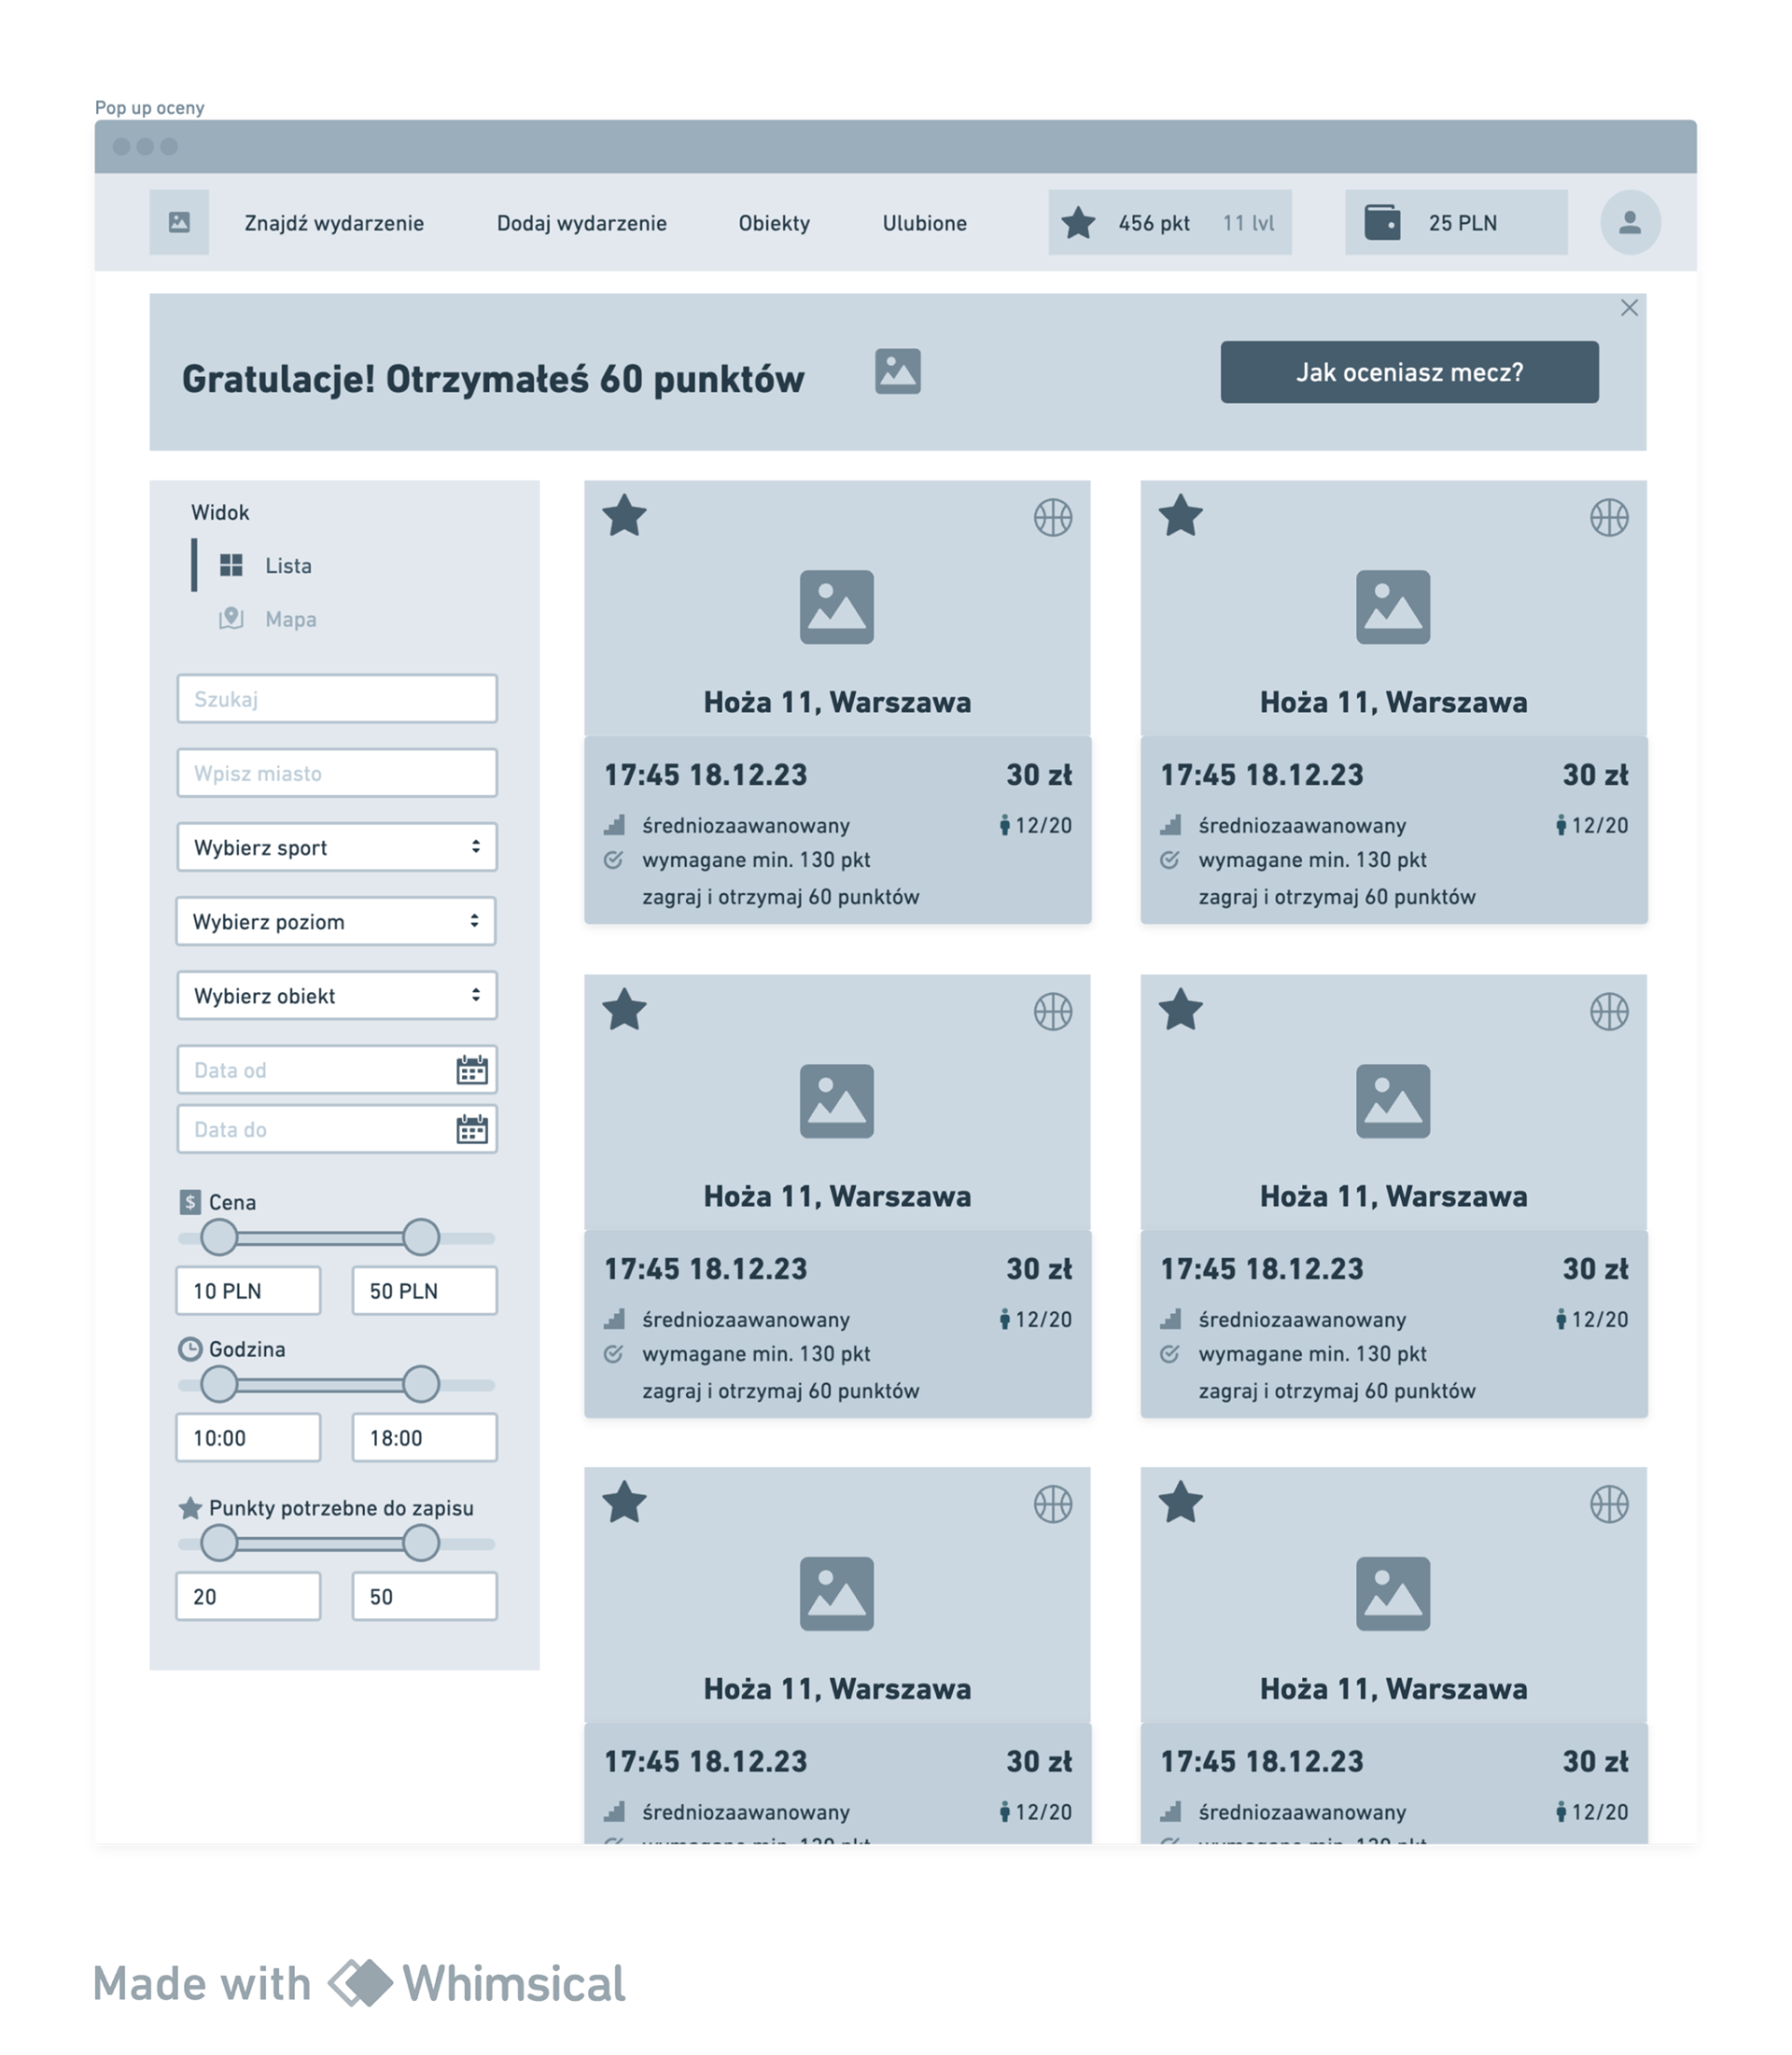1792x2055 pixels.
Task: Focus the Wpisz miasto input field
Action: point(337,772)
